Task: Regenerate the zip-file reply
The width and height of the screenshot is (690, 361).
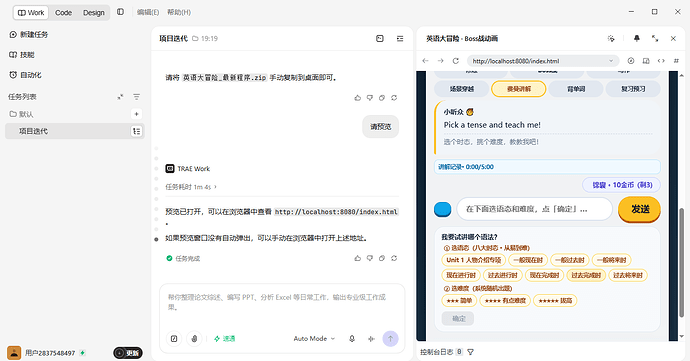Action: tap(394, 98)
